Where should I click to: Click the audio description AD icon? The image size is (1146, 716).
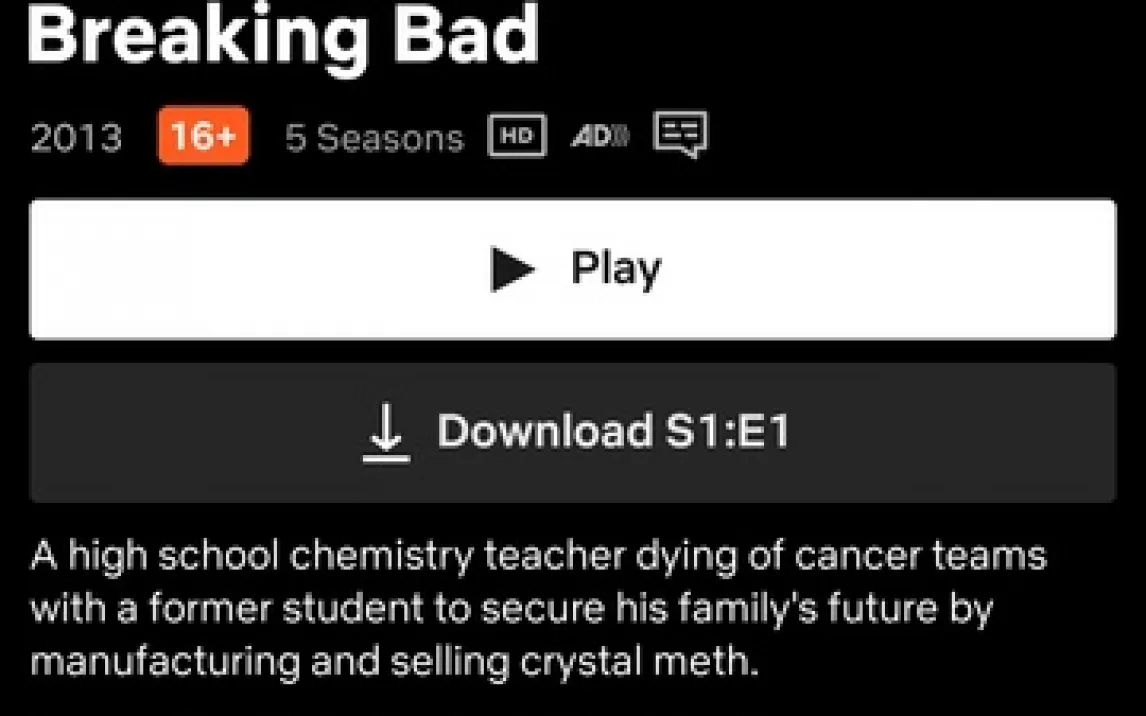[599, 137]
